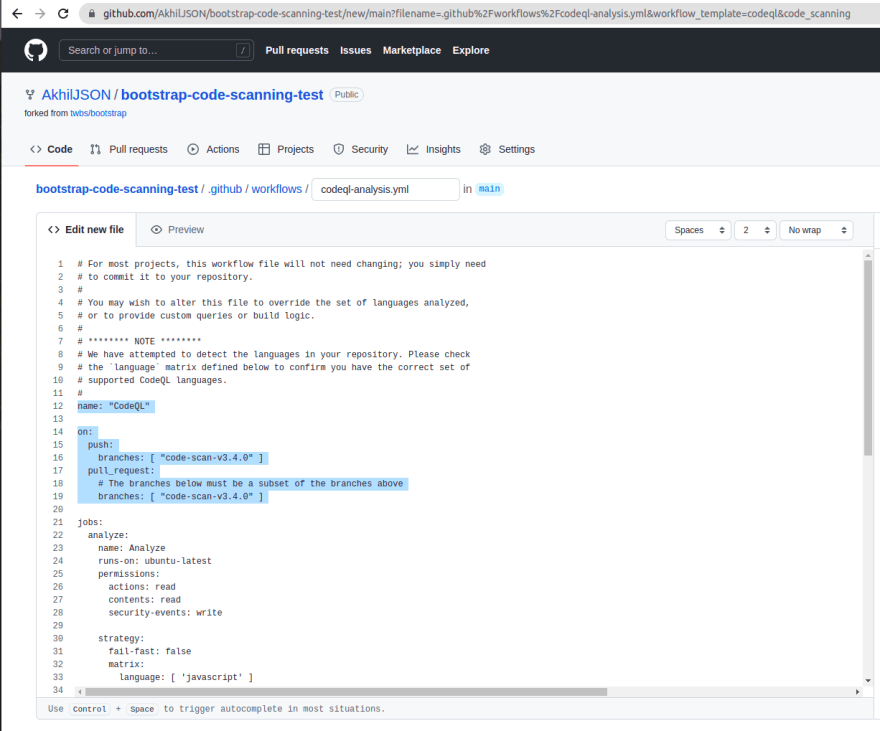Open GitHub home via Octocat logo
Screen dimensions: 880x731
[x=36, y=50]
